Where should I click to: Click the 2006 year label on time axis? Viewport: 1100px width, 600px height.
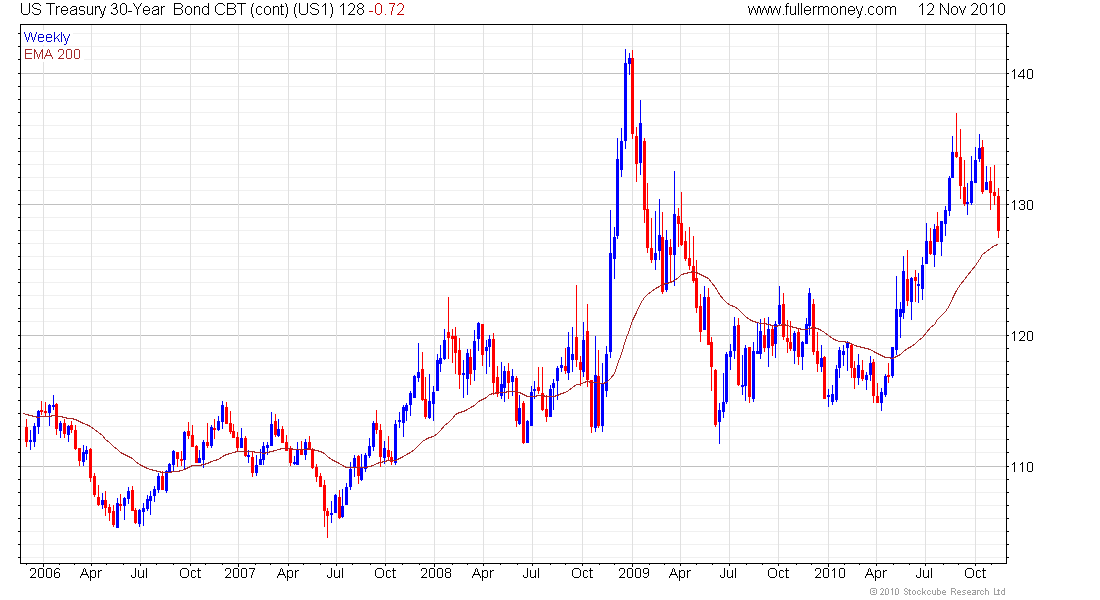[x=45, y=573]
